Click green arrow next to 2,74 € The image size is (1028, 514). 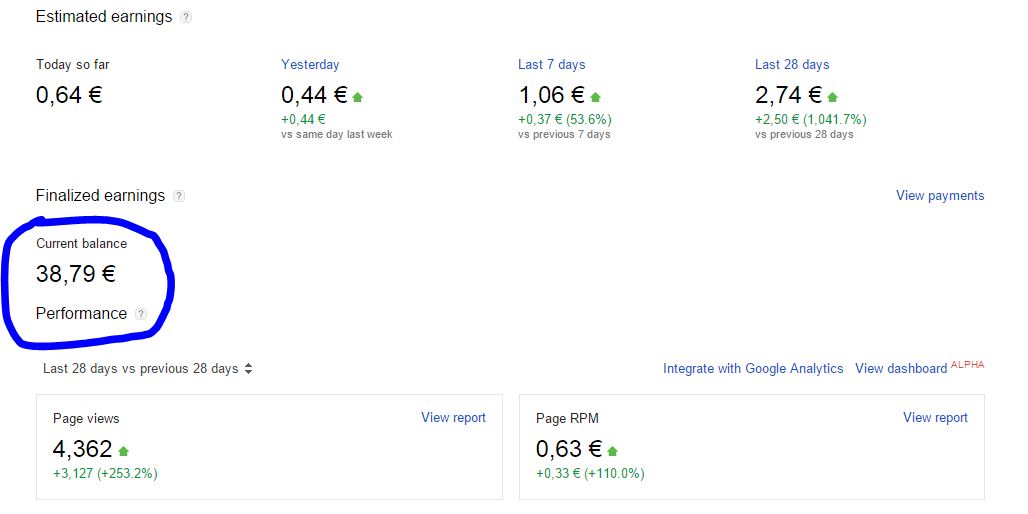click(x=833, y=97)
